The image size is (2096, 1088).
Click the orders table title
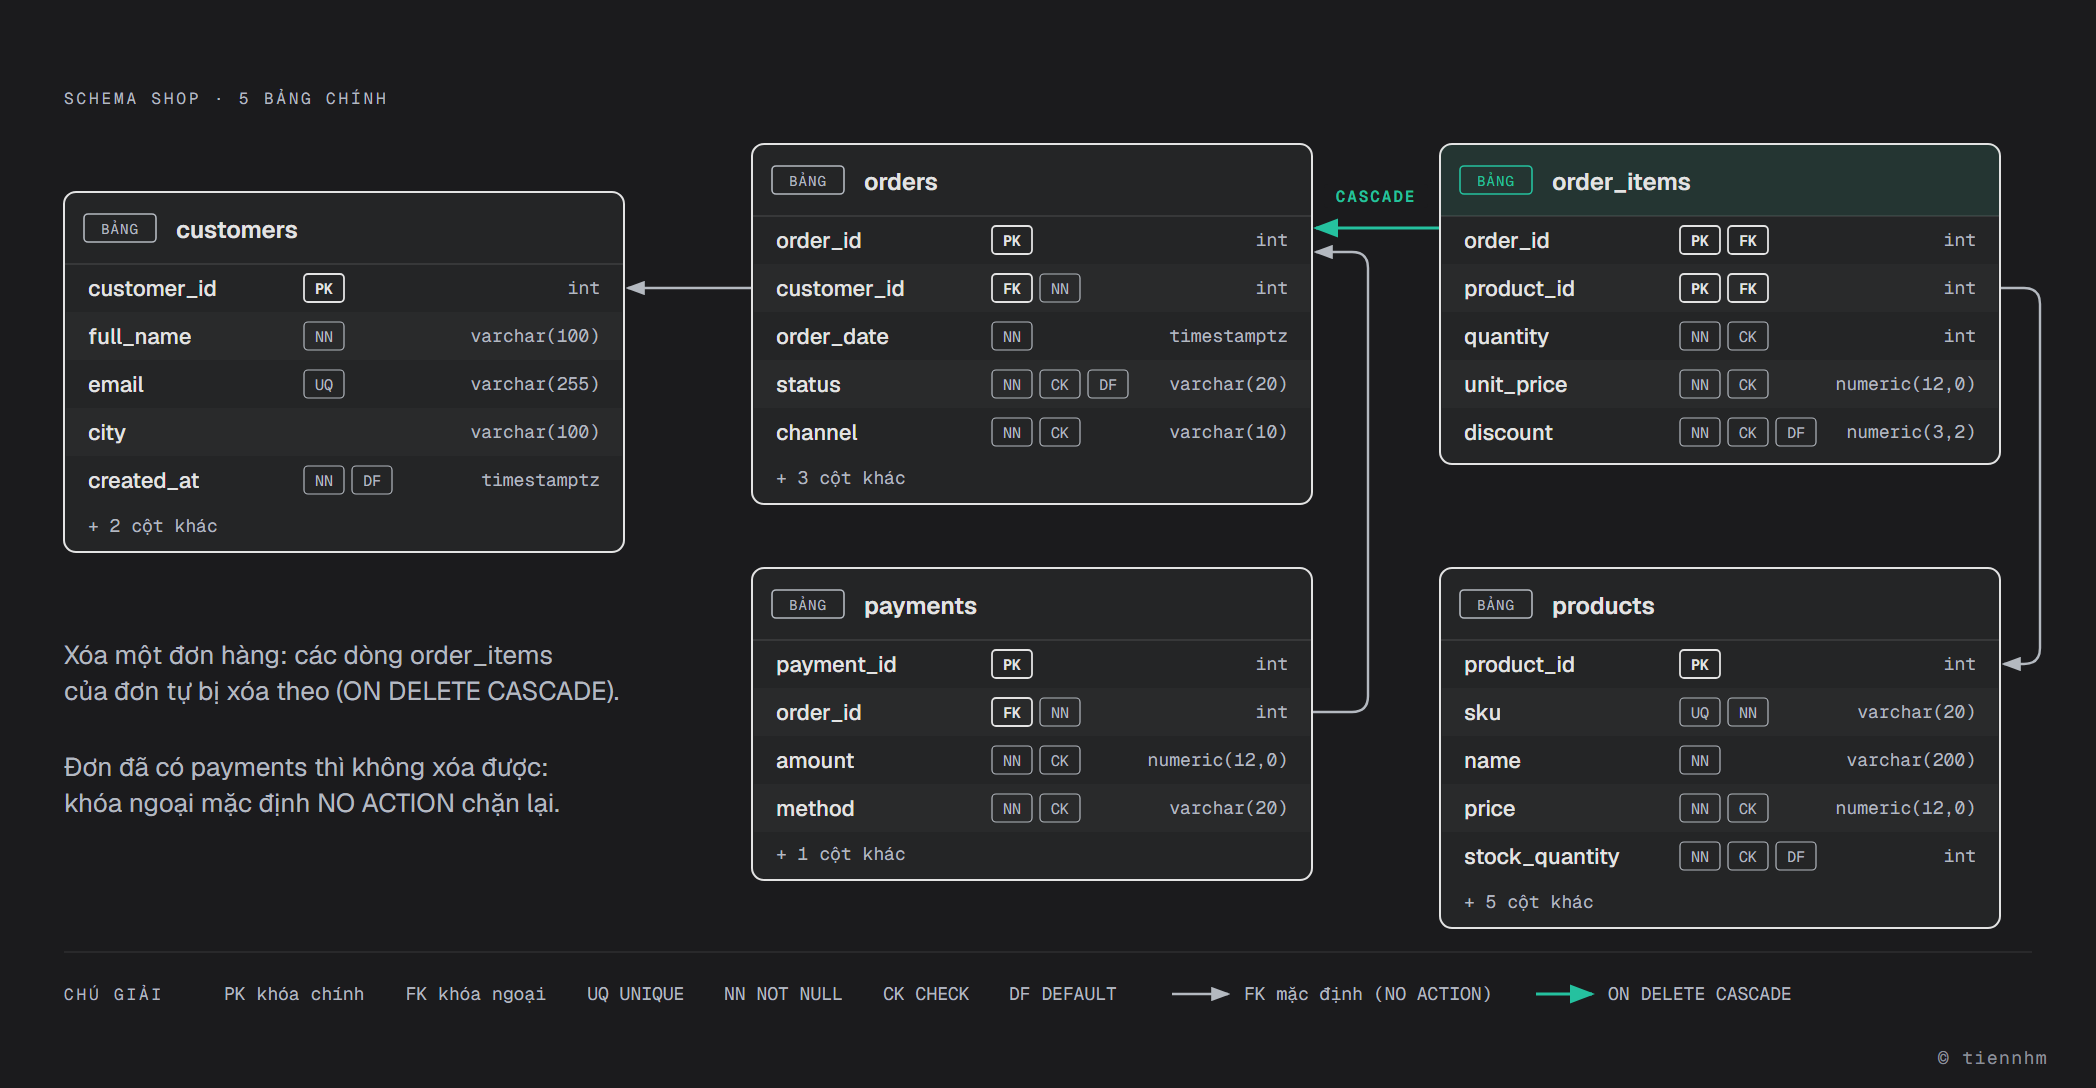click(x=901, y=182)
